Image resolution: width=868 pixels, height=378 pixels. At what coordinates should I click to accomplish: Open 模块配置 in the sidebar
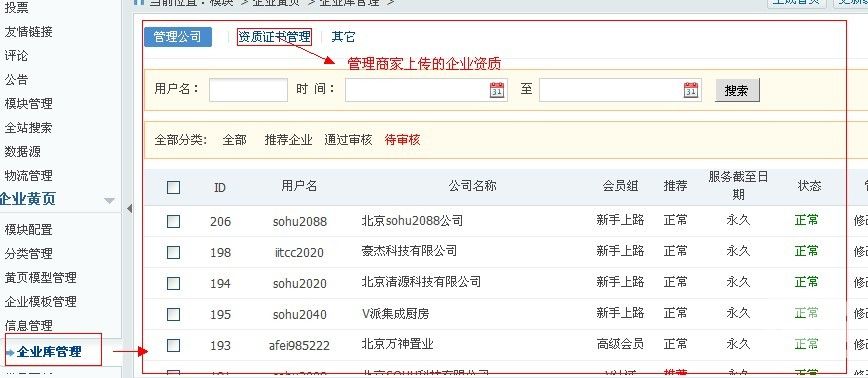pyautogui.click(x=28, y=230)
